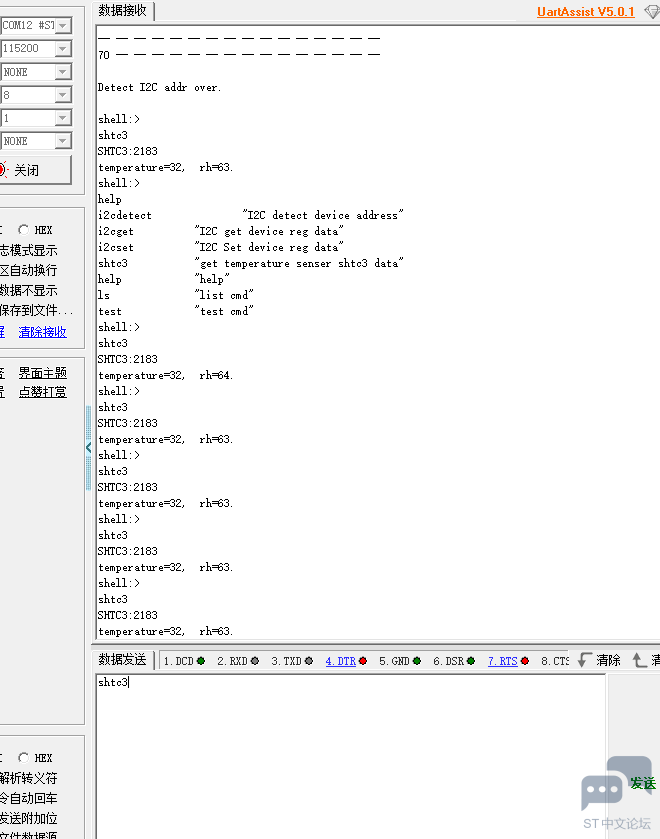Image resolution: width=660 pixels, height=839 pixels.
Task: Open the NONE dropdown just above 关闭
Action: click(63, 141)
